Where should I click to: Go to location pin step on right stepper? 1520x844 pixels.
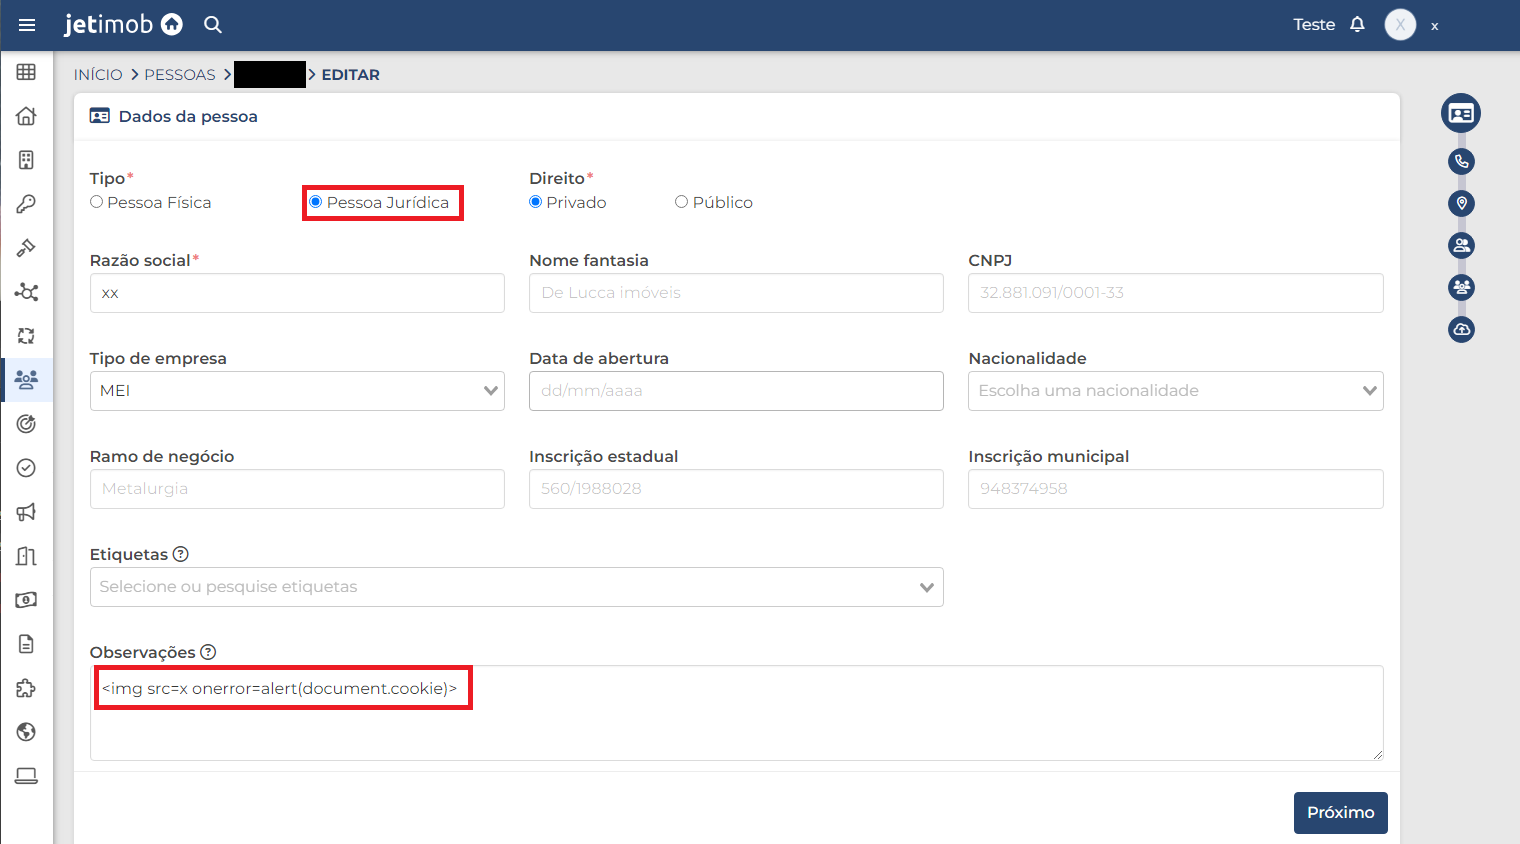[1461, 203]
